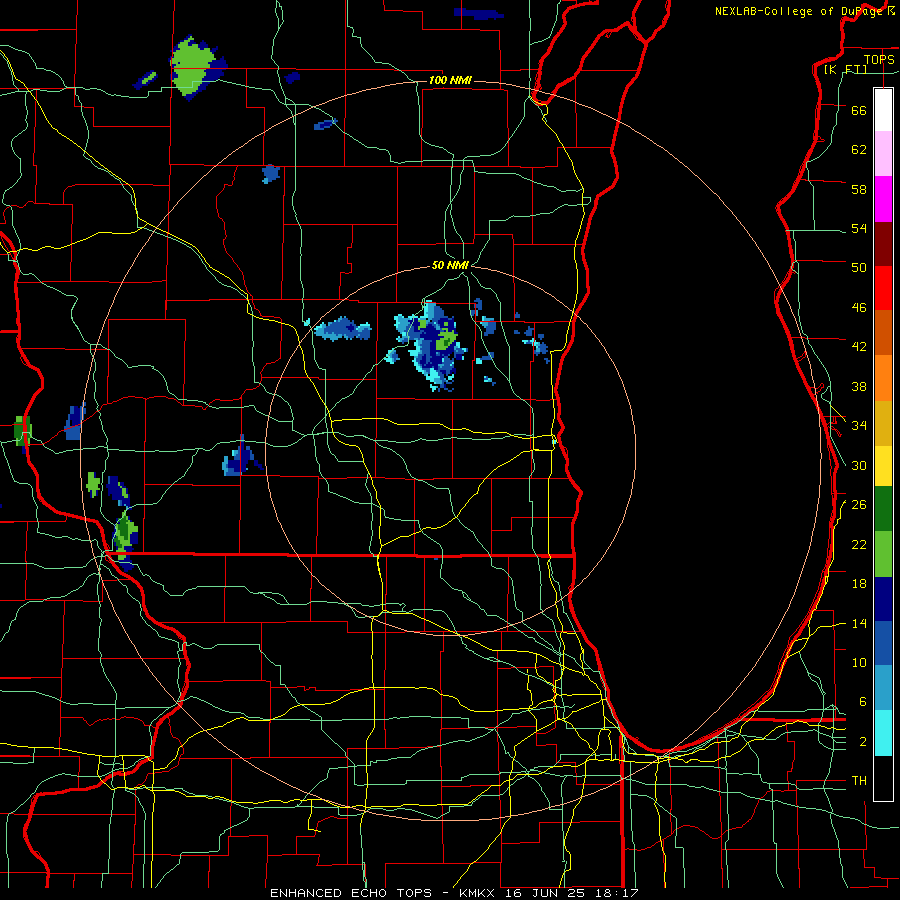900x900 pixels.
Task: Select the maroon legend color block
Action: click(883, 244)
